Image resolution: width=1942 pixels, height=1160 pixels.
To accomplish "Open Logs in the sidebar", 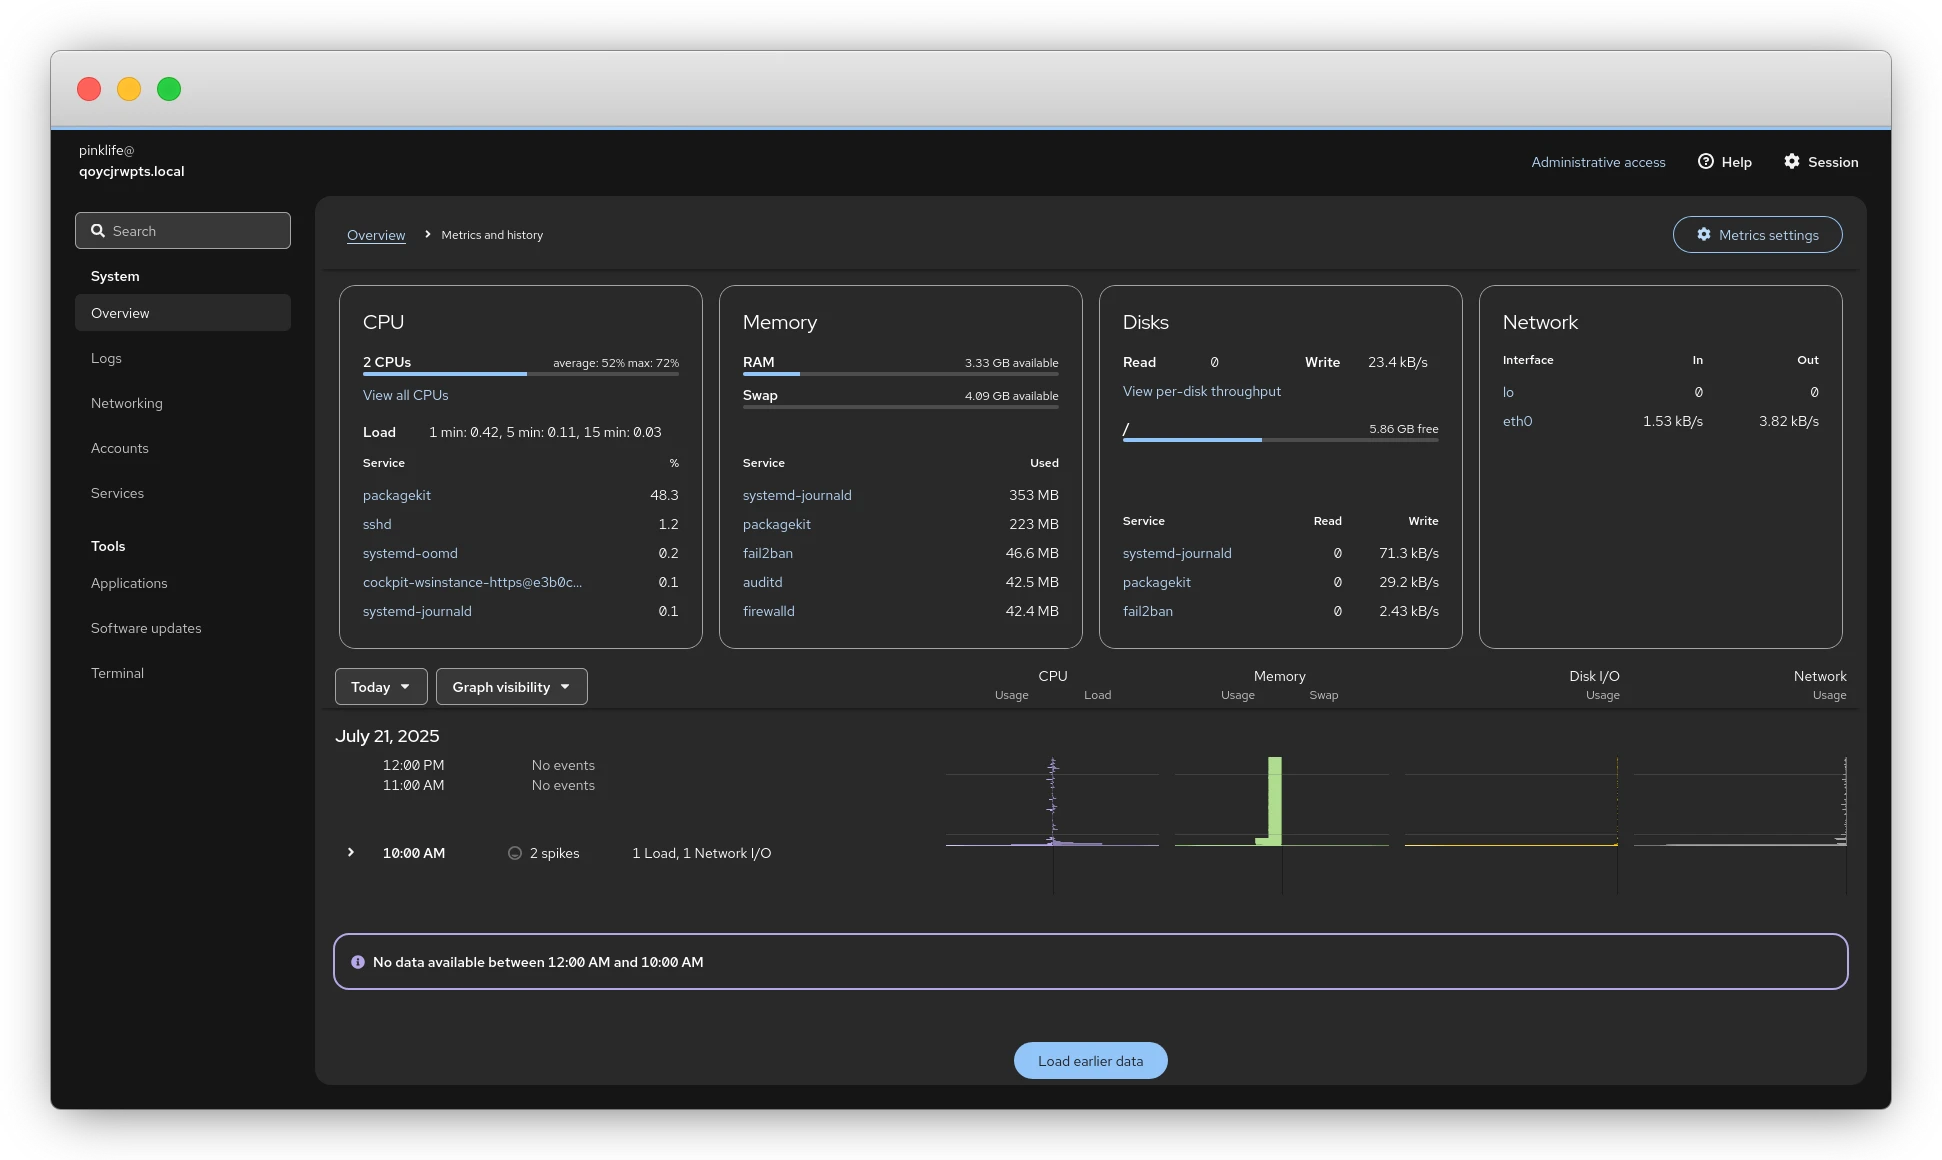I will tap(106, 358).
